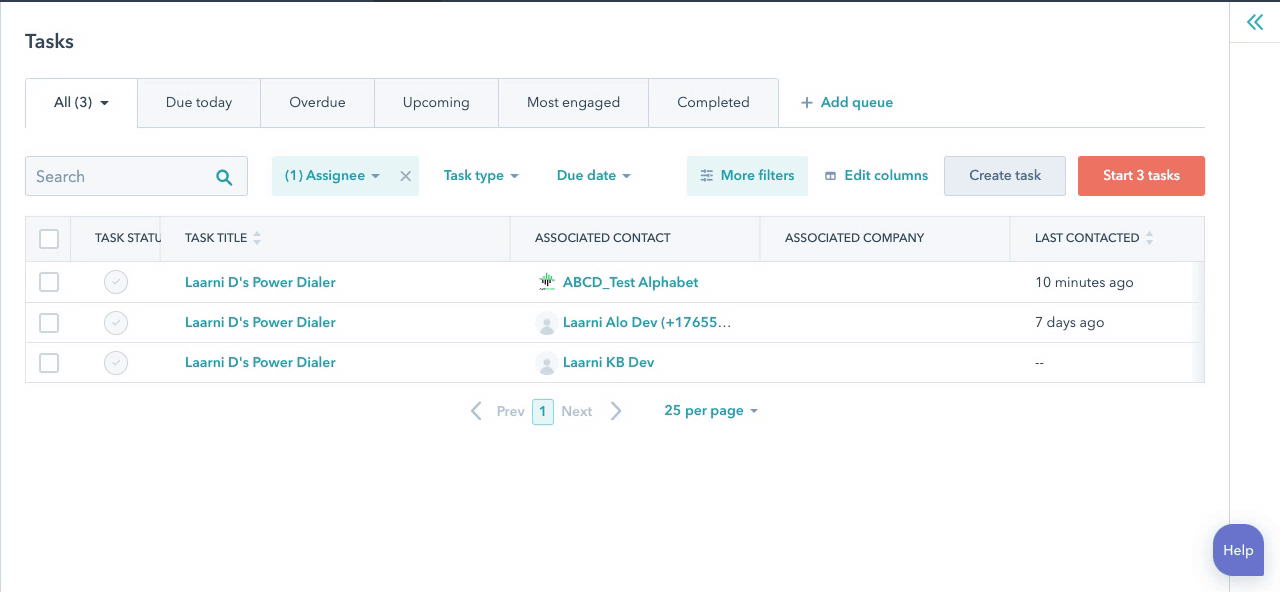Collapse the side panel with double chevron
1280x592 pixels.
pyautogui.click(x=1254, y=22)
